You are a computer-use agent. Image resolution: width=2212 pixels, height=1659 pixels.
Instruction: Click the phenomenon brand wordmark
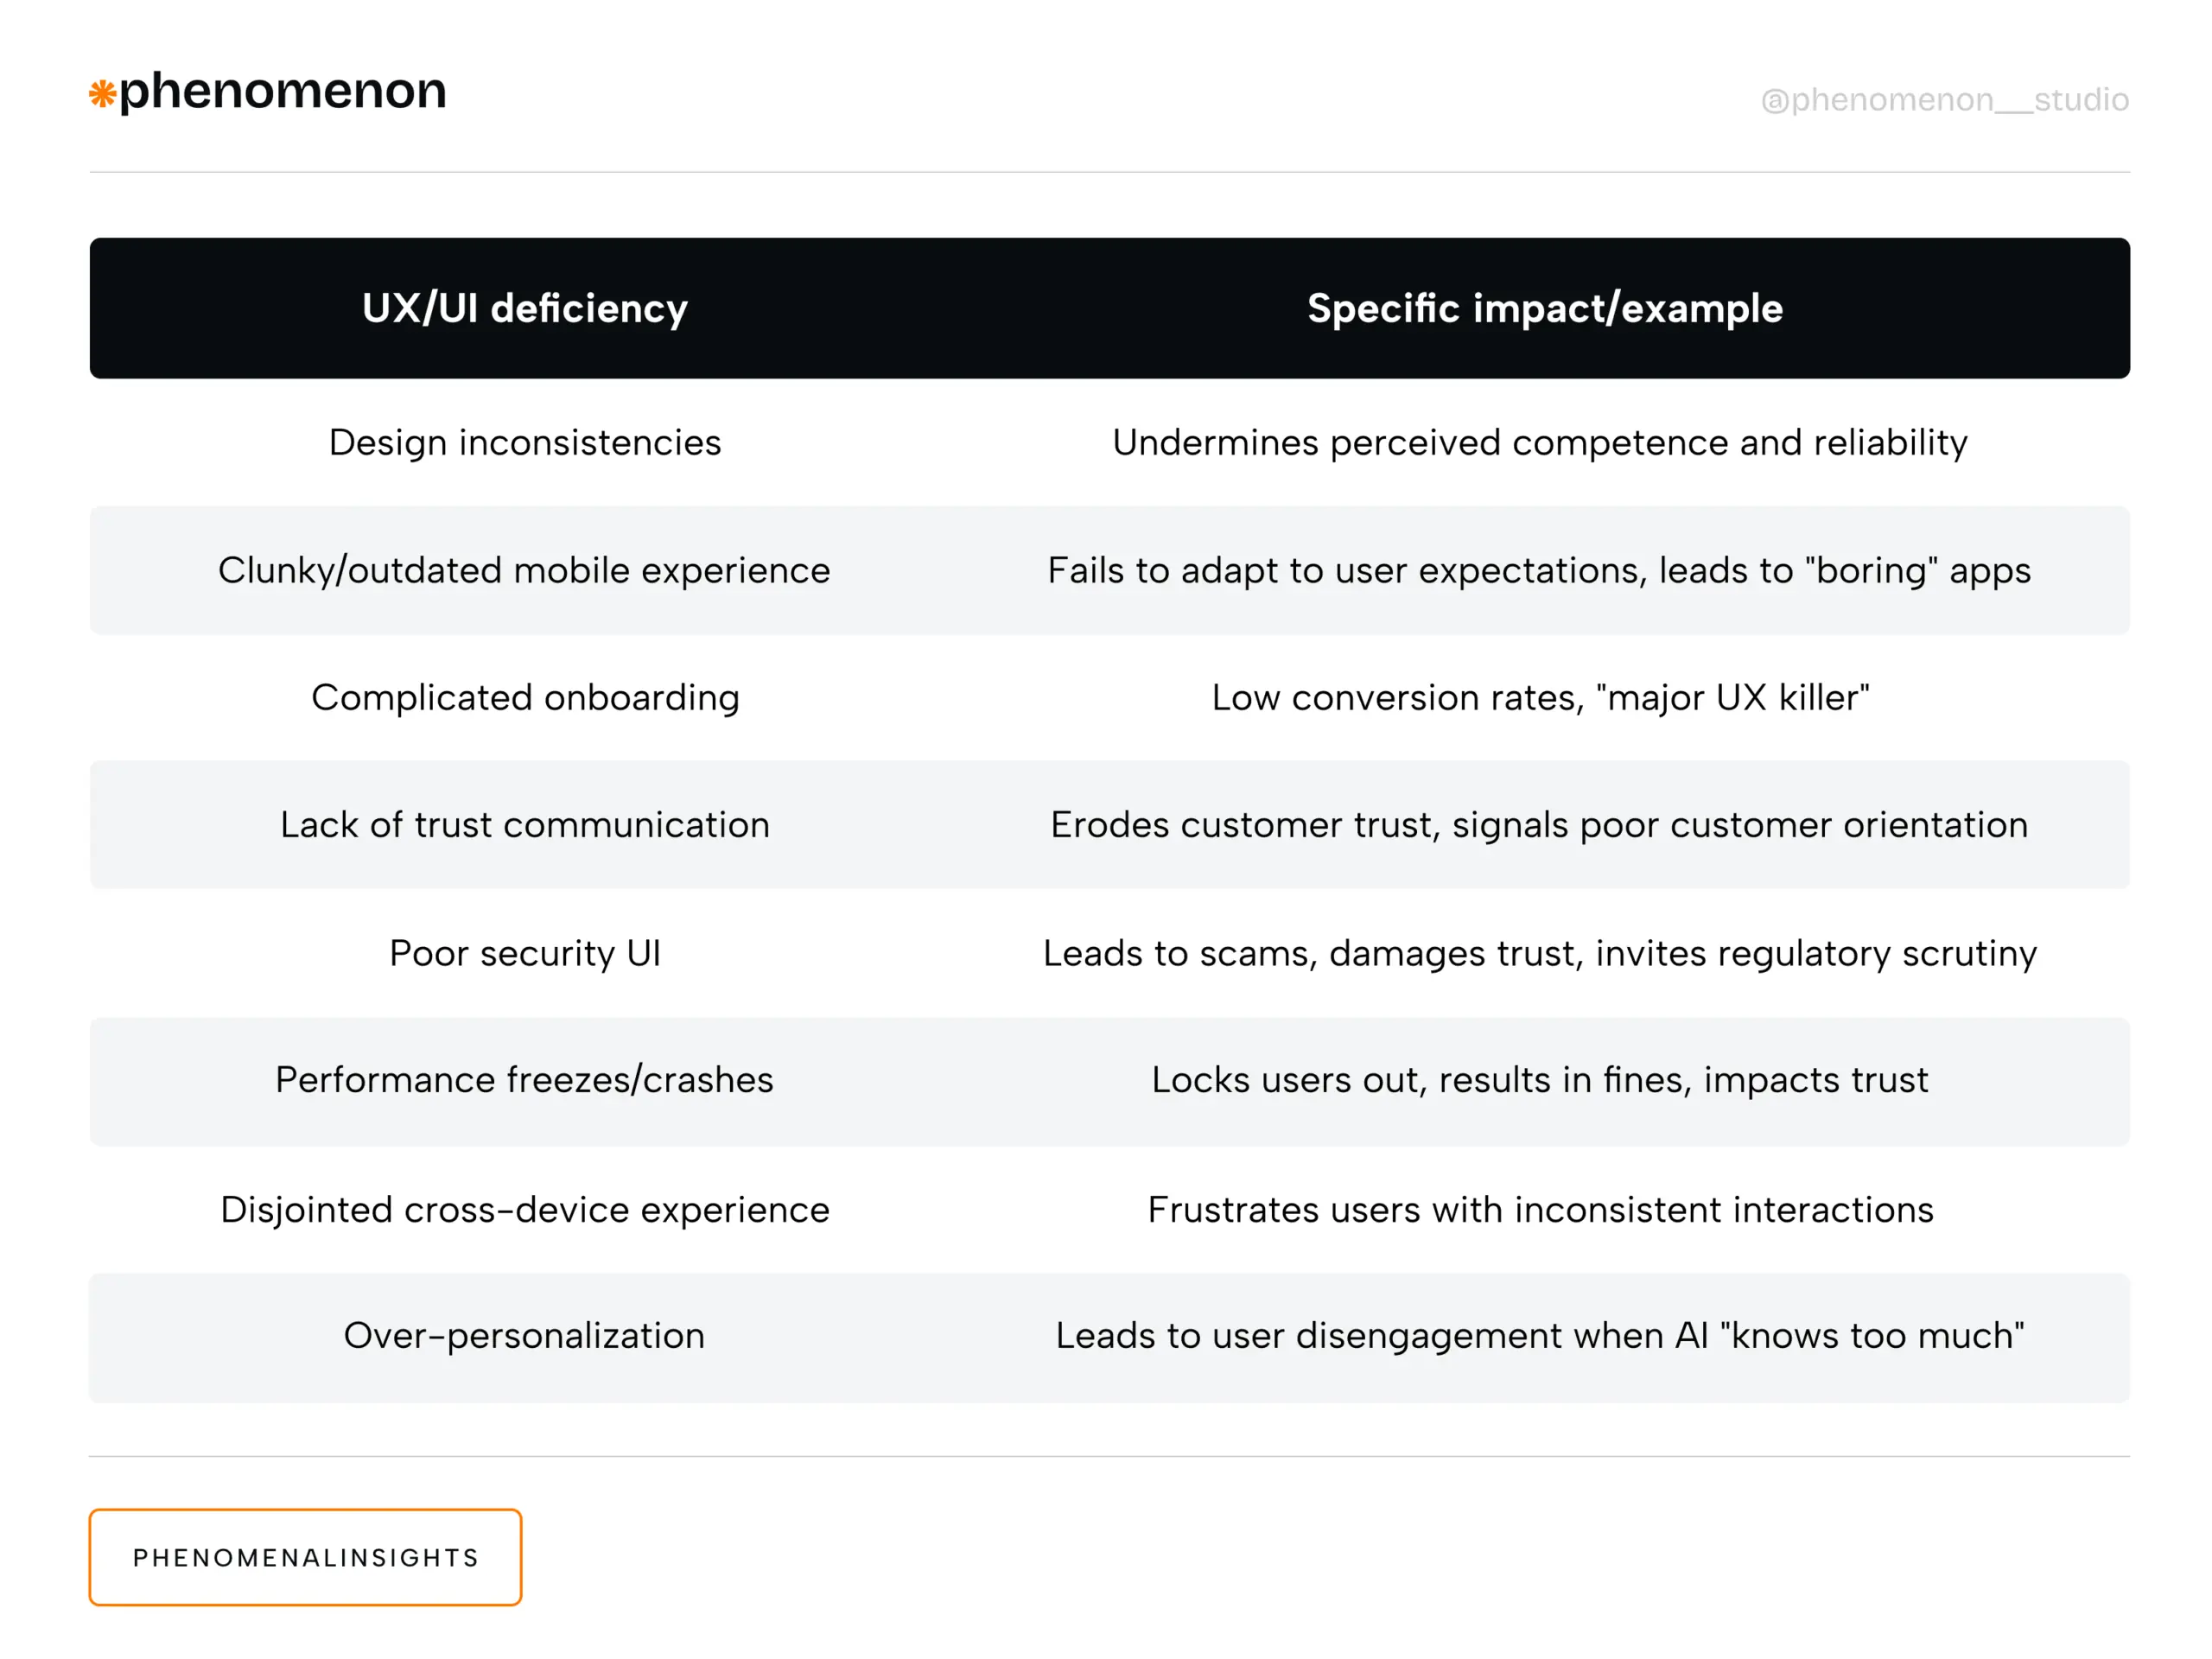coord(282,91)
